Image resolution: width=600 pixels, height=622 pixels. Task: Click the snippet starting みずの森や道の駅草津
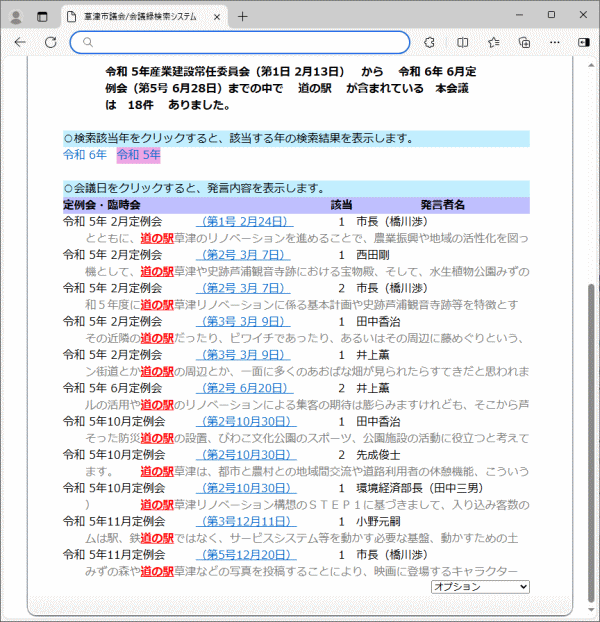[x=301, y=571]
